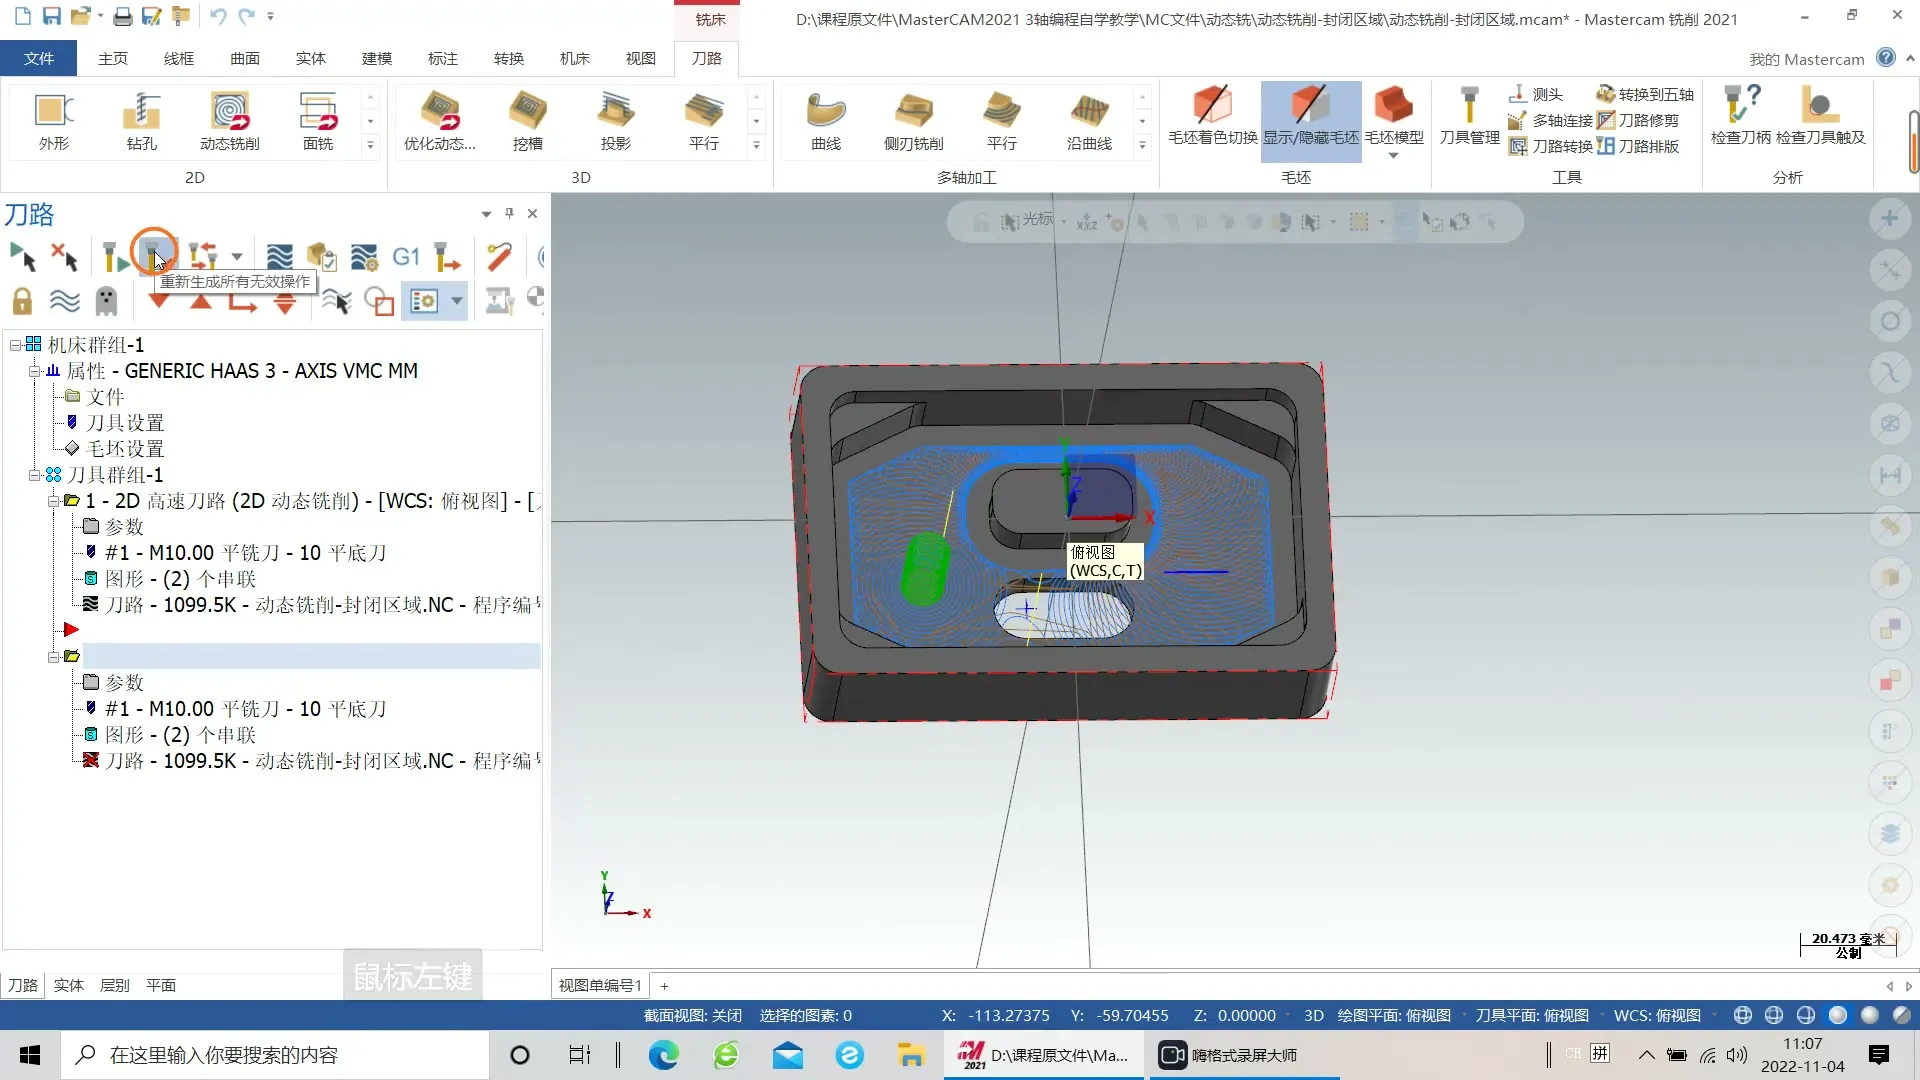The height and width of the screenshot is (1080, 1920).
Task: Toggle ghost display of selected operations
Action: [x=106, y=300]
